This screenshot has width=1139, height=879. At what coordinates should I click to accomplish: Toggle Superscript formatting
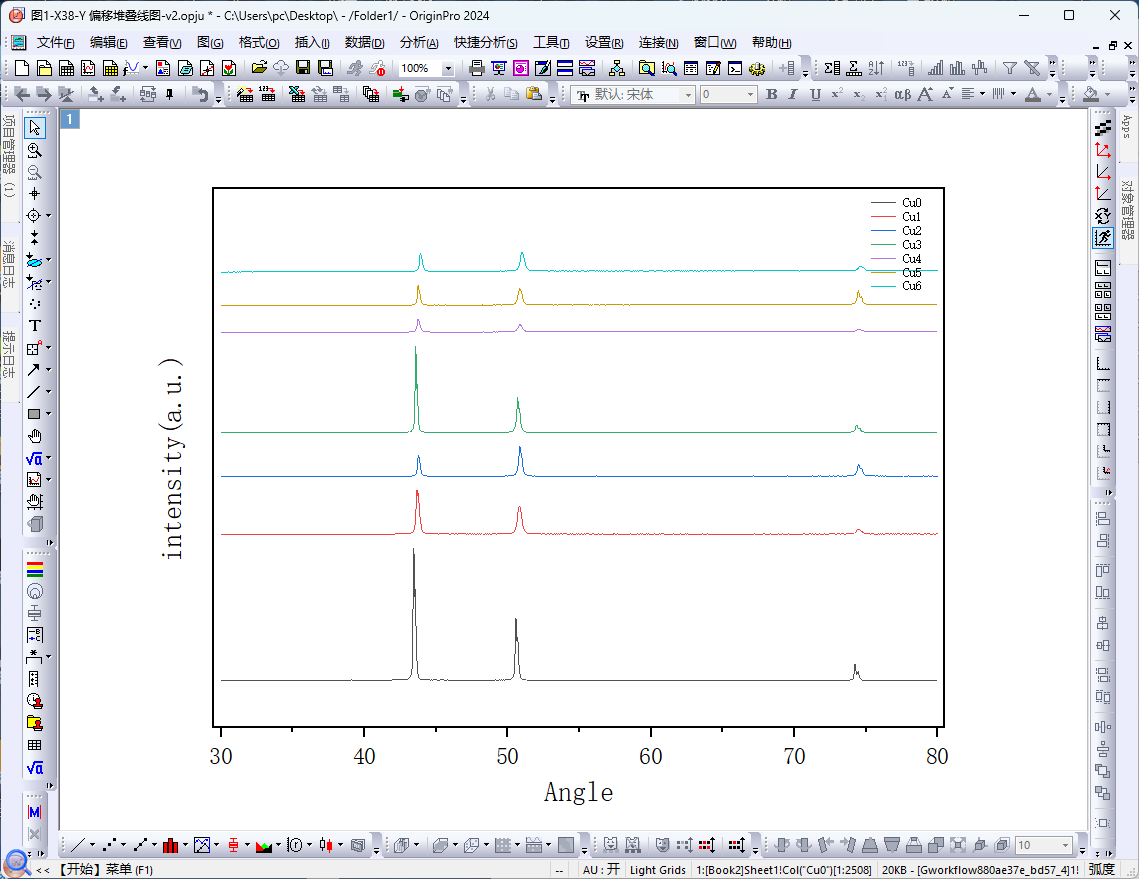coord(837,94)
